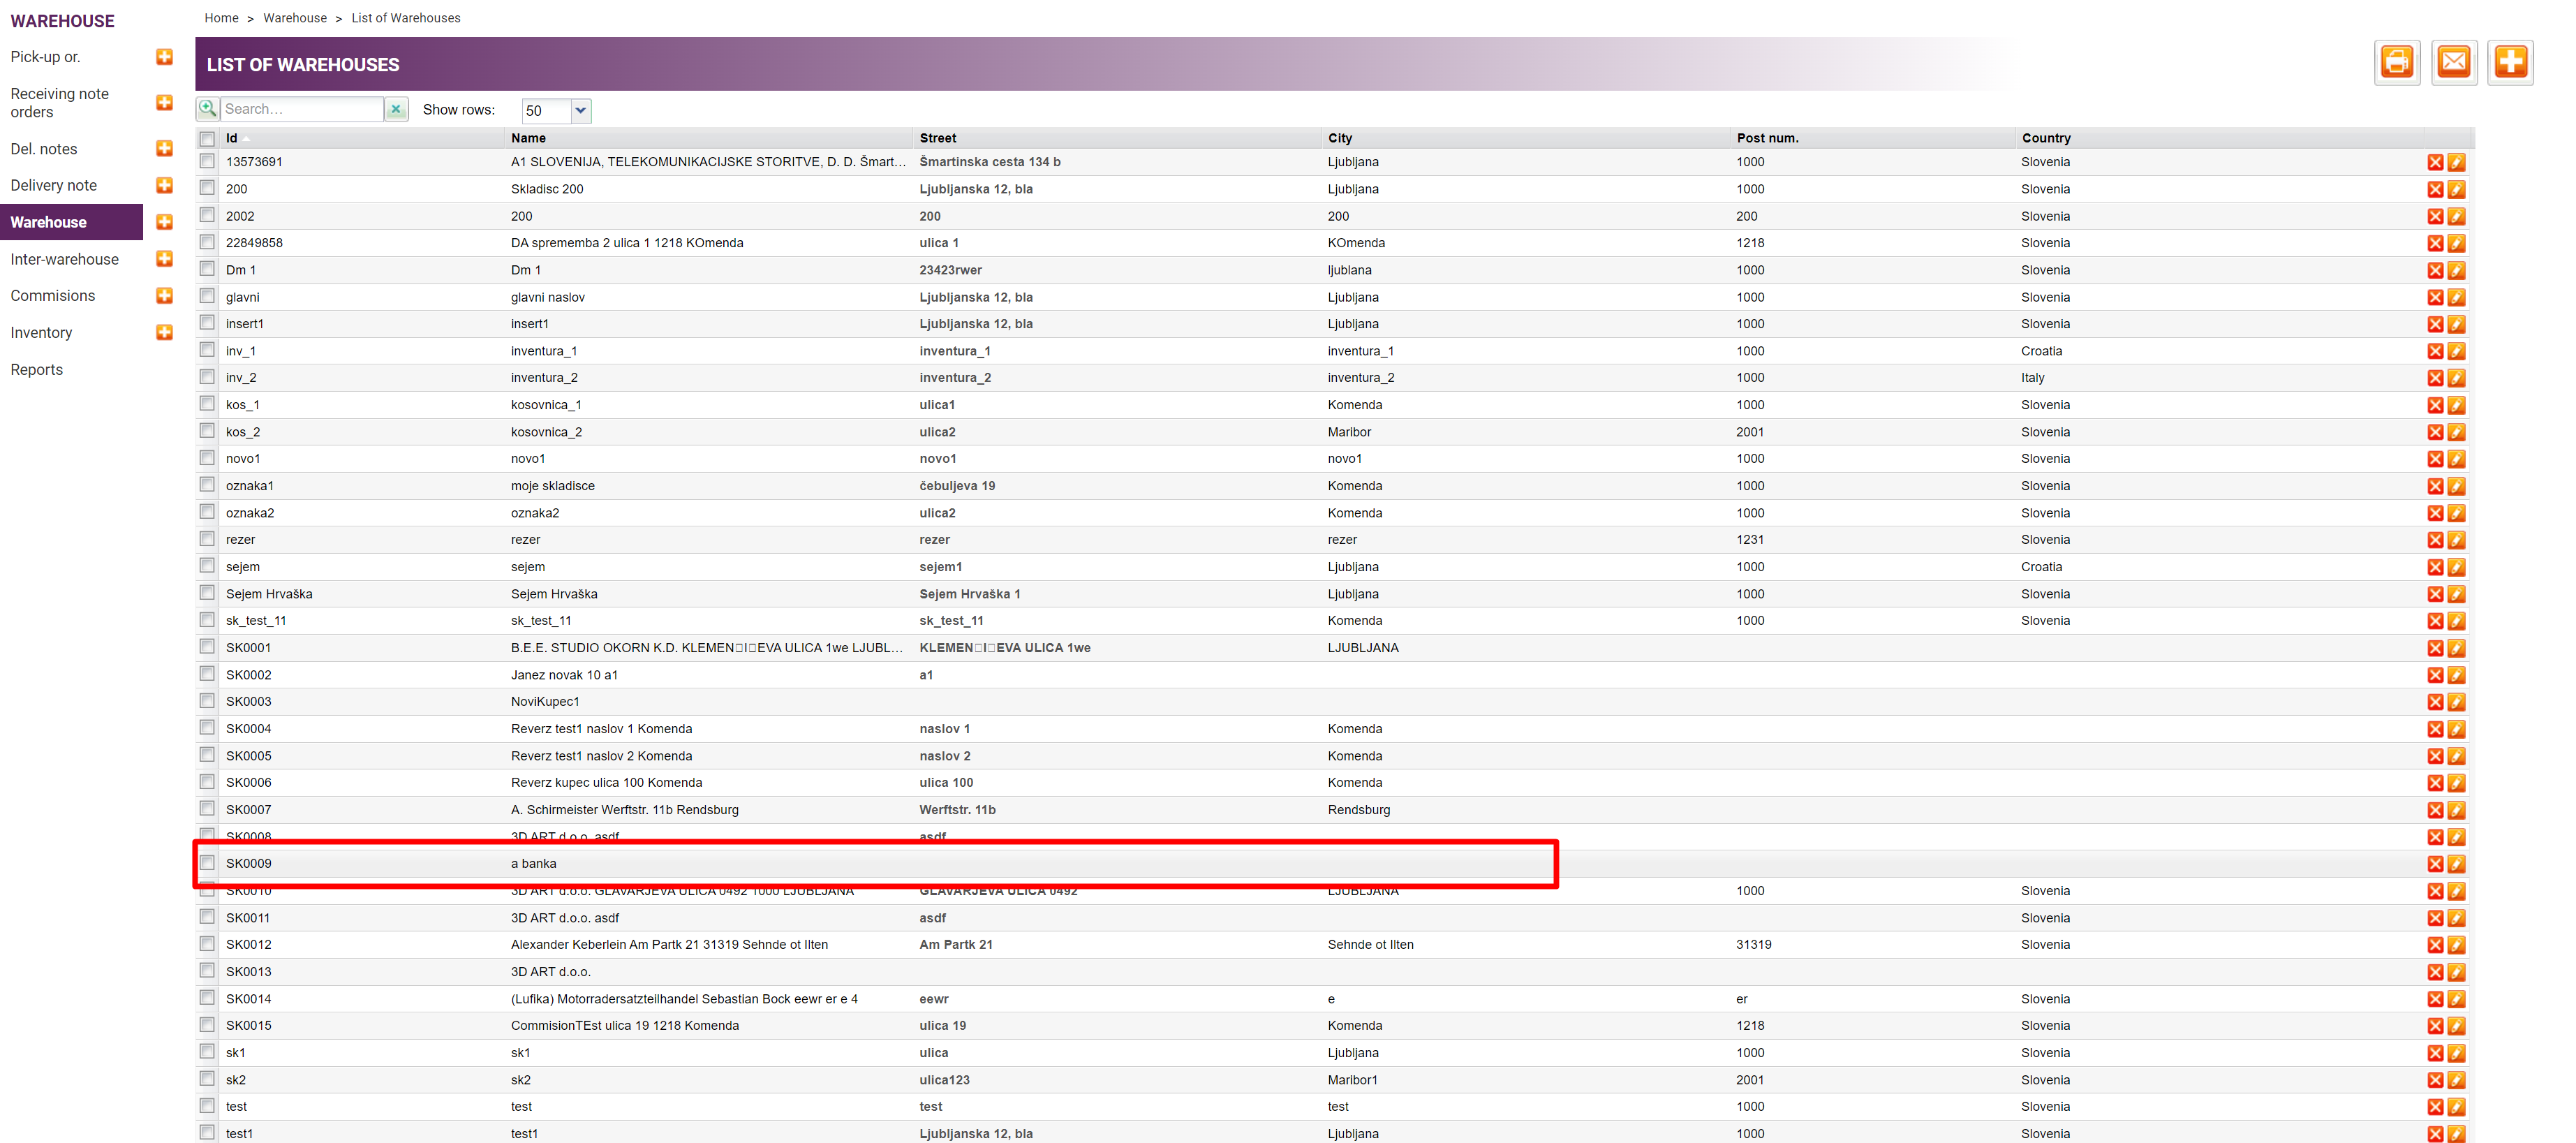
Task: Edit the SK0009 a banka warehouse
Action: point(2456,864)
